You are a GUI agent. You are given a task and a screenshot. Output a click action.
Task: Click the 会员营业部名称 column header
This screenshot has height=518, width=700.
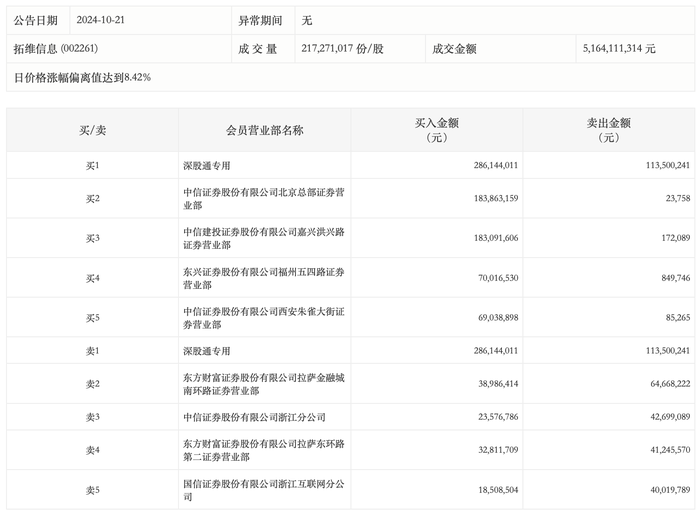click(x=264, y=130)
